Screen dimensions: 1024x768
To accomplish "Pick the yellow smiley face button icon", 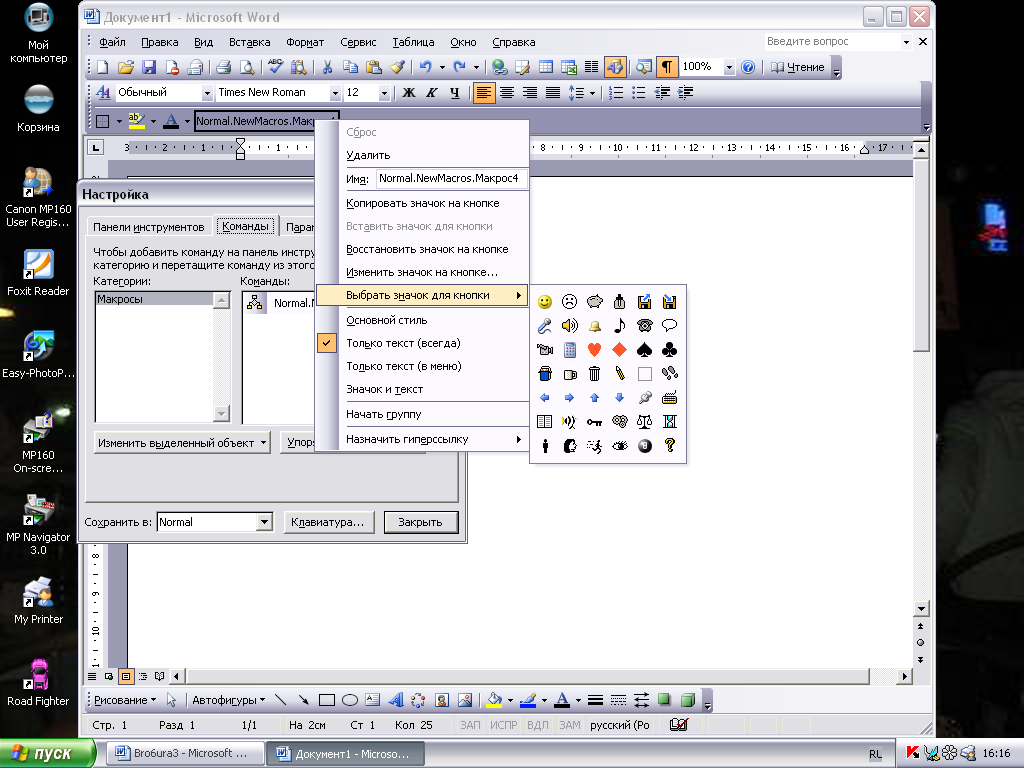I will (x=545, y=302).
